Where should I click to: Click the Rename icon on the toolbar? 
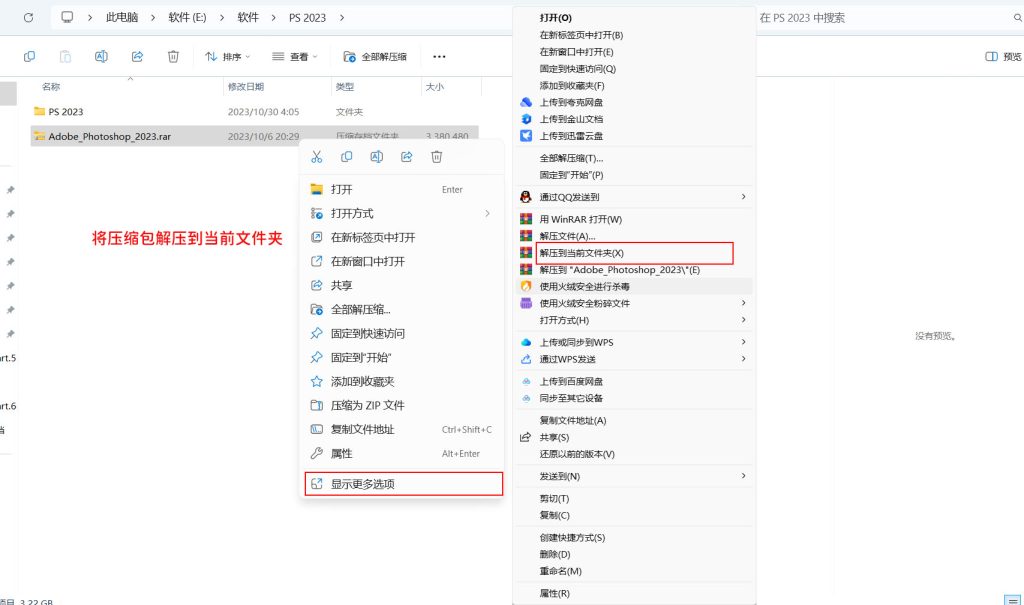point(100,56)
